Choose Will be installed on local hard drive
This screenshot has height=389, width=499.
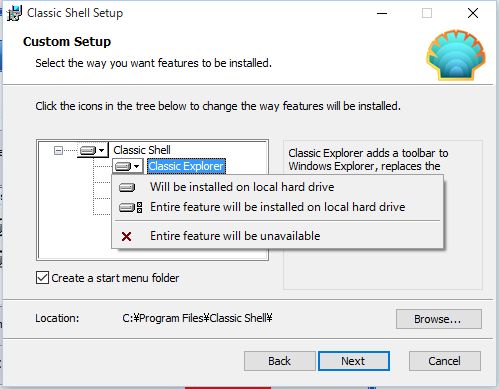pos(242,187)
